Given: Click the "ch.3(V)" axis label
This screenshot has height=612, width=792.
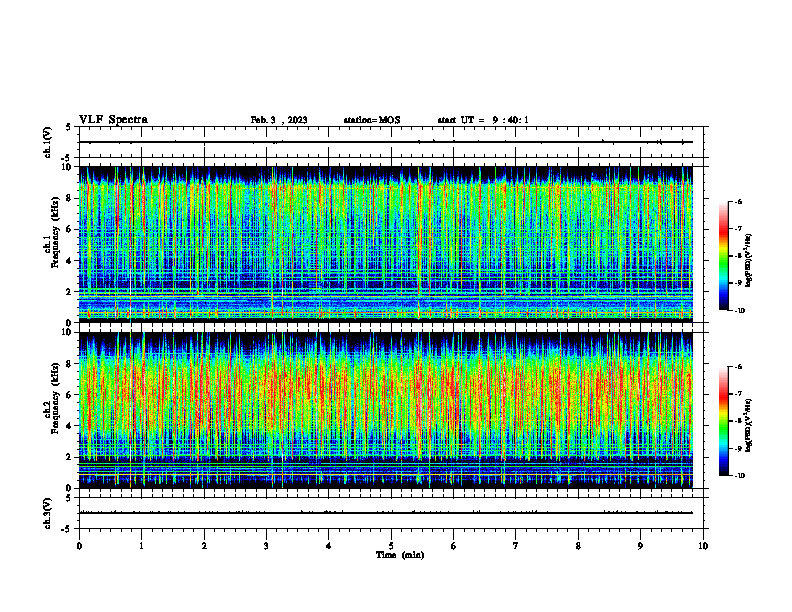Looking at the screenshot, I should tap(47, 513).
